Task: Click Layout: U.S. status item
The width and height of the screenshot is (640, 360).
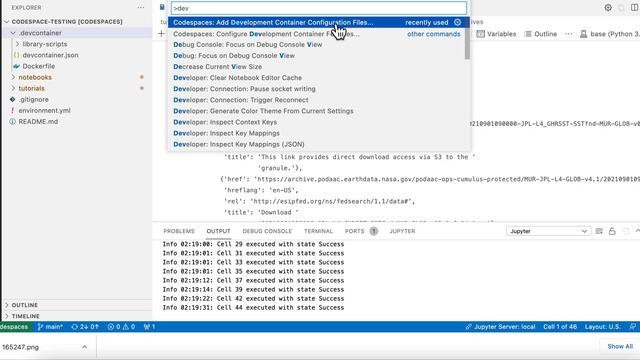Action: (602, 327)
